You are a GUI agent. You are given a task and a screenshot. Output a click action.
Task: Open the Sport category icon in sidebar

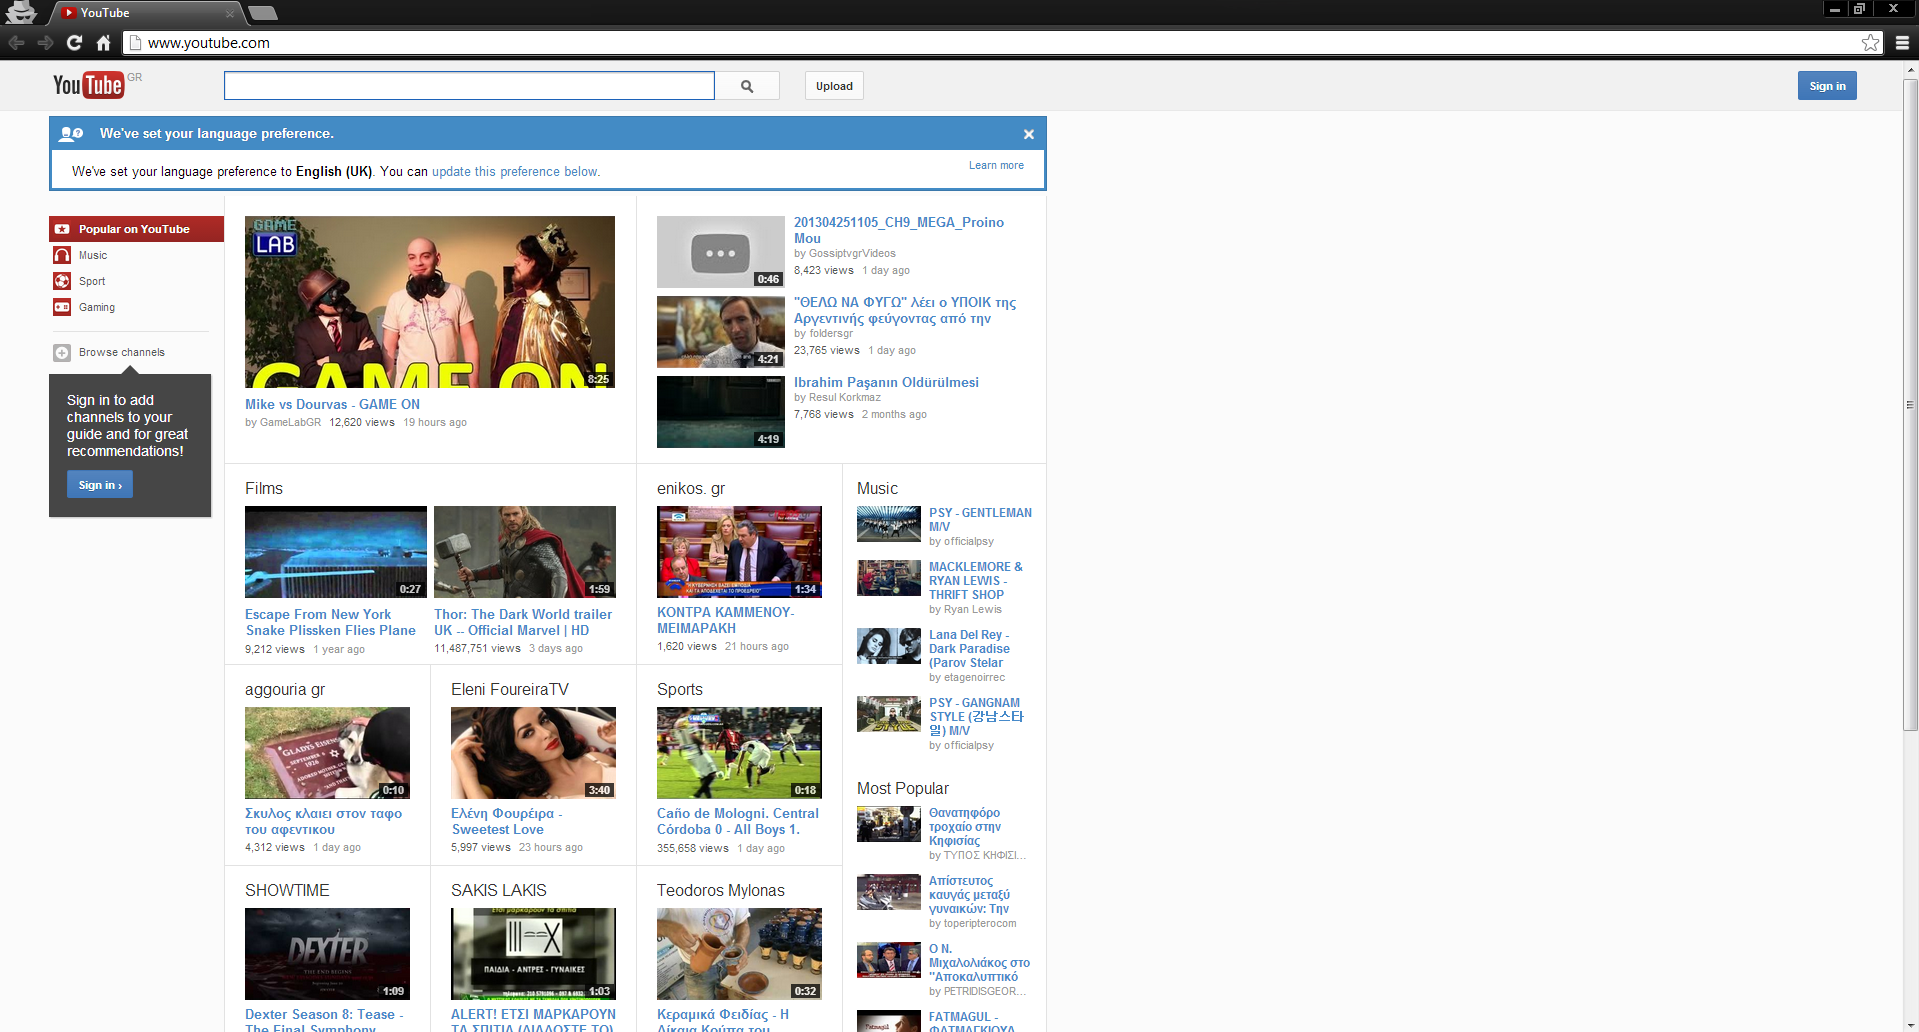point(62,281)
